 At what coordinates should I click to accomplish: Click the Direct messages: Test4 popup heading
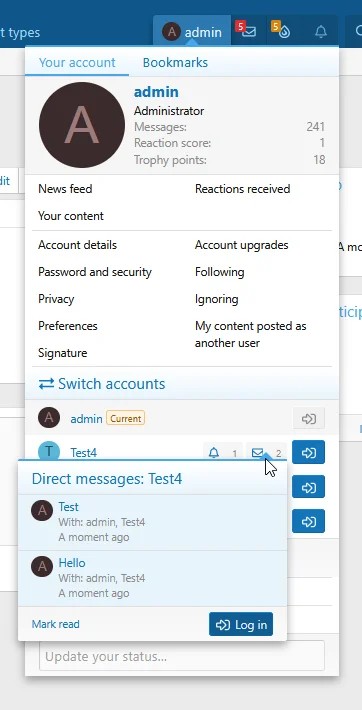tap(107, 479)
